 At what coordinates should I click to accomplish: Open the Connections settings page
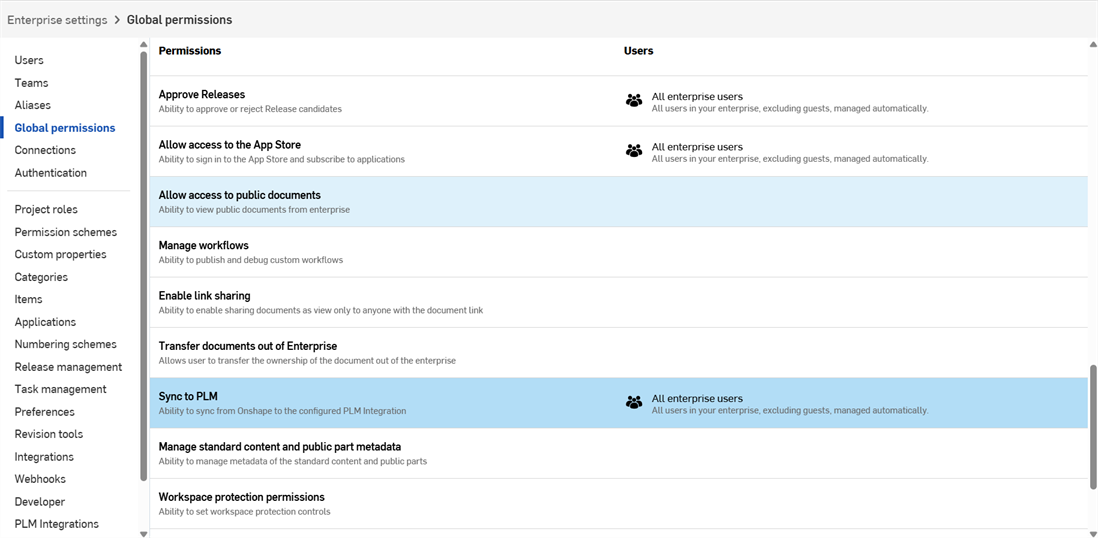click(x=45, y=150)
